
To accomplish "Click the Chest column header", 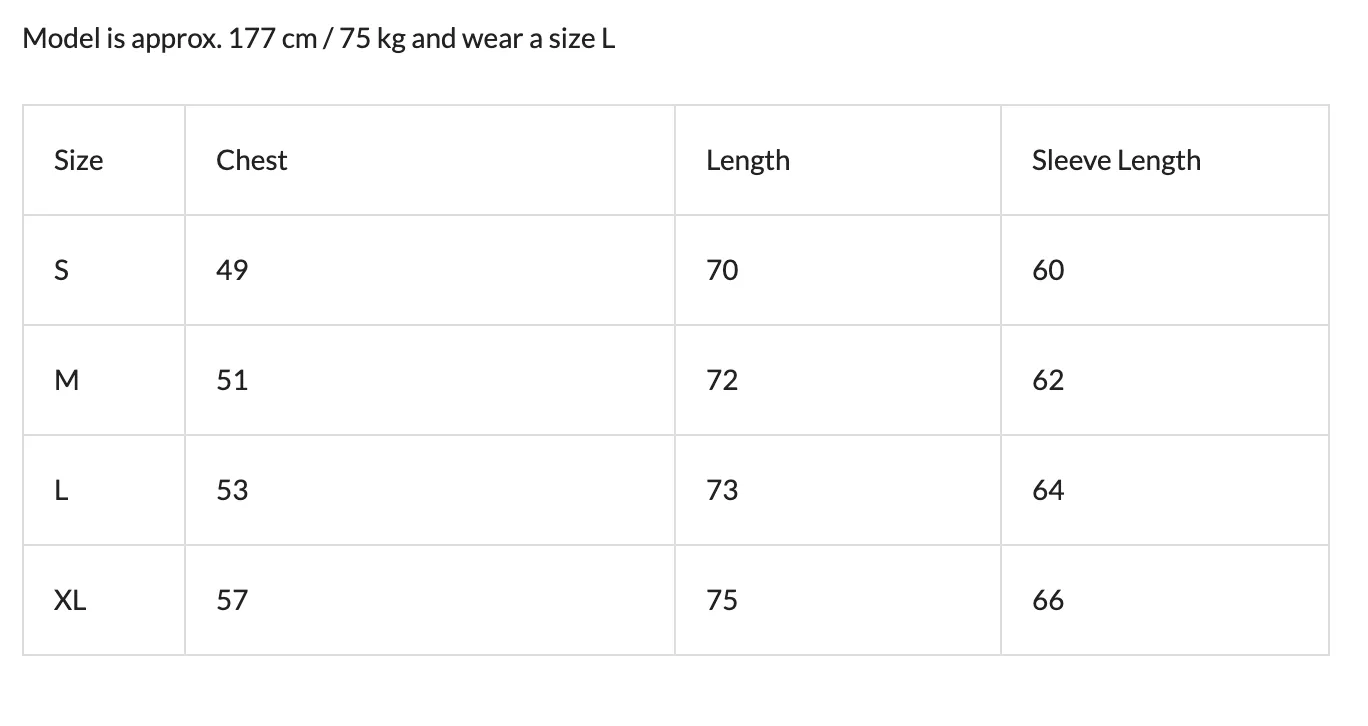I will 430,160.
